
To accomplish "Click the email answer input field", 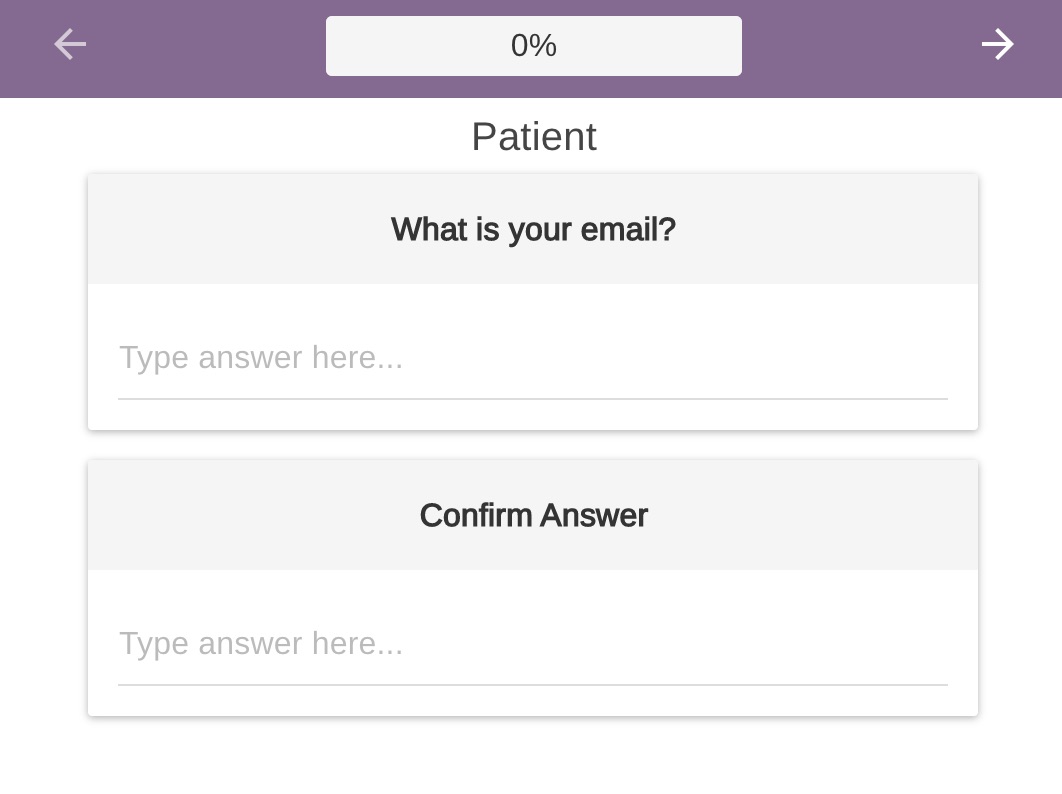I will [532, 358].
